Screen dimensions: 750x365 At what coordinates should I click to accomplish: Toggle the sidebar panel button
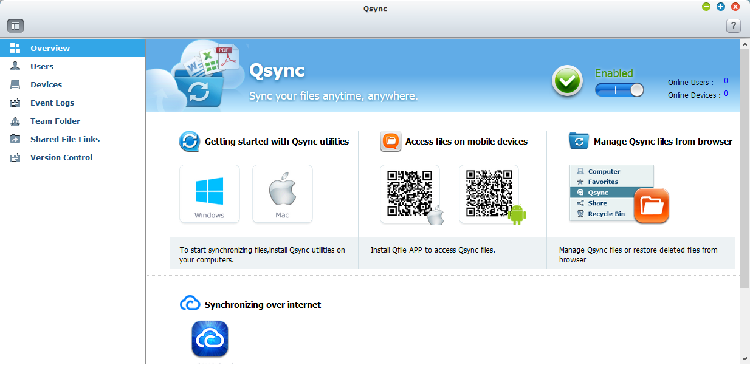(15, 26)
